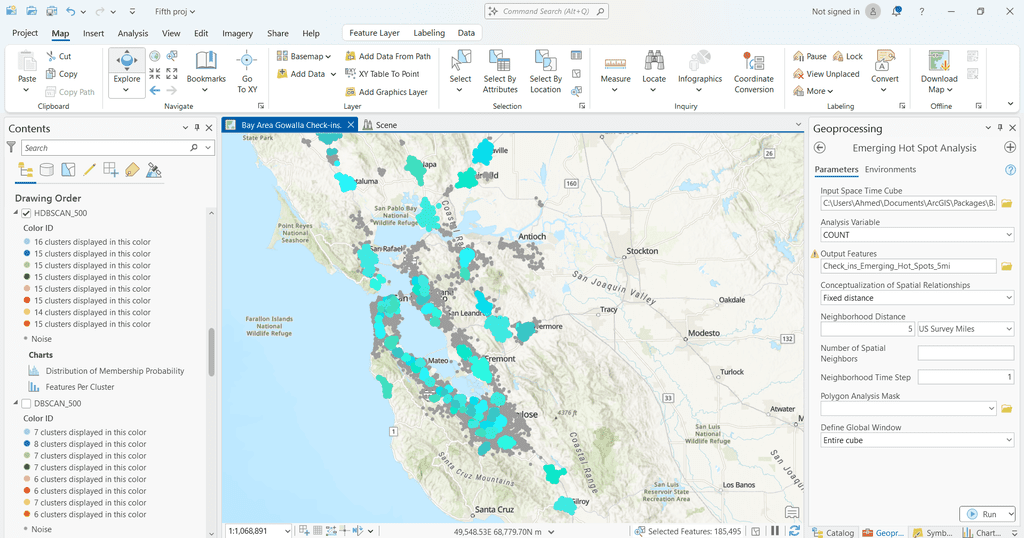Open the Catalog pane tab
1024x538 pixels.
click(833, 533)
